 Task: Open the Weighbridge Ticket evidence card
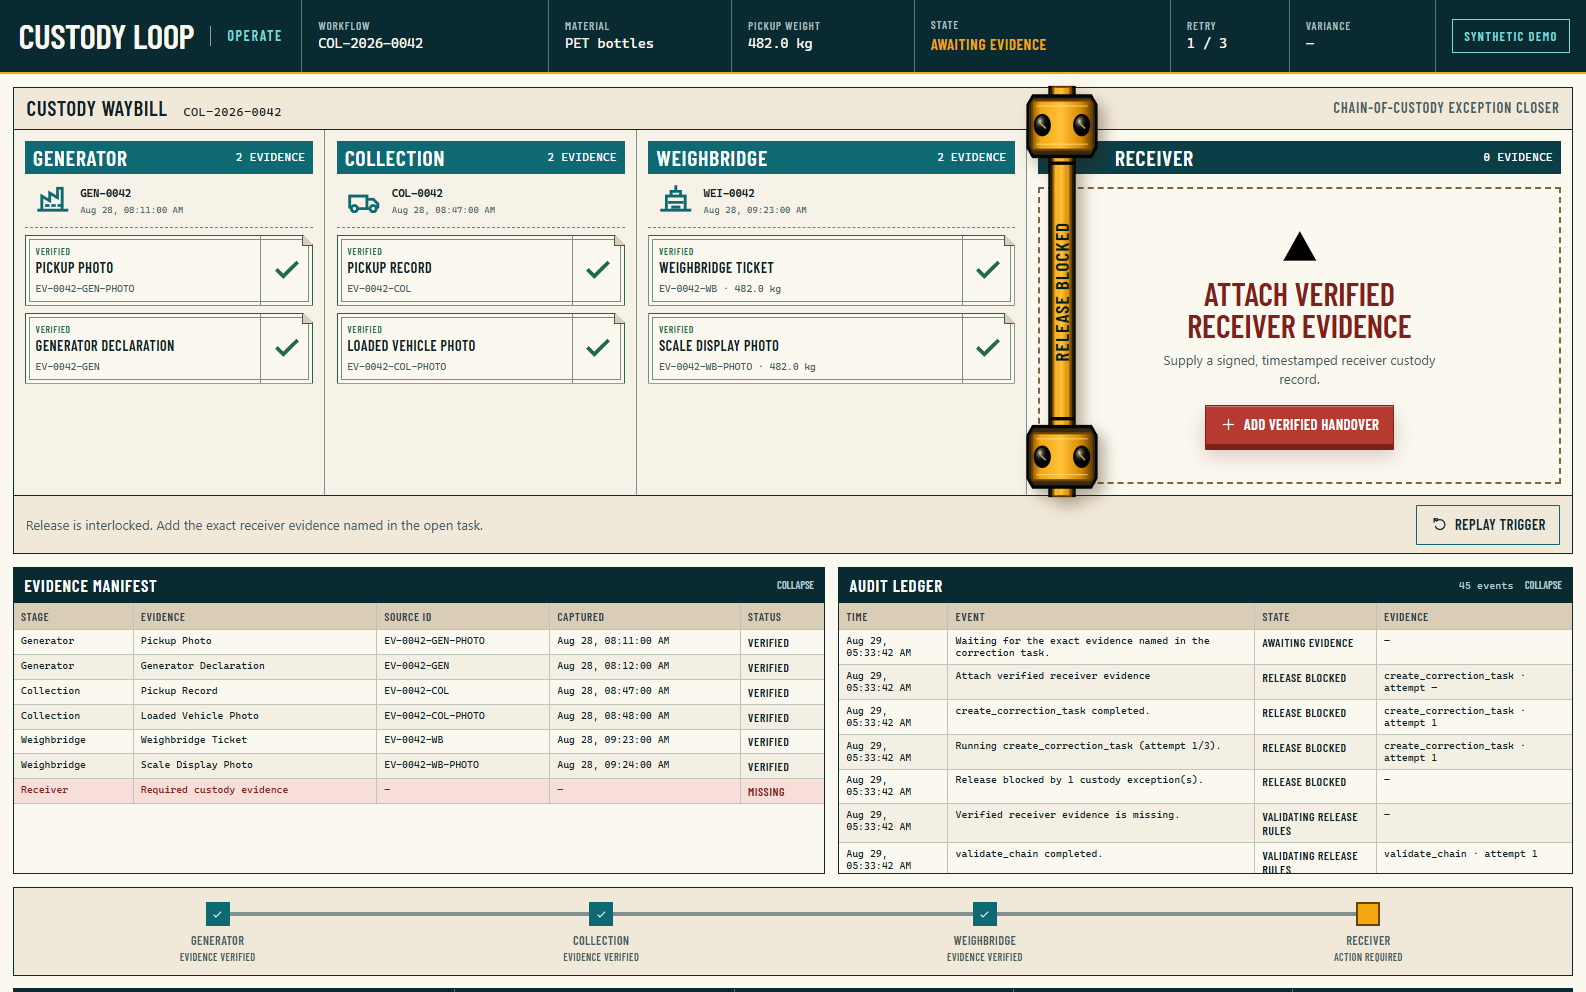(x=831, y=270)
